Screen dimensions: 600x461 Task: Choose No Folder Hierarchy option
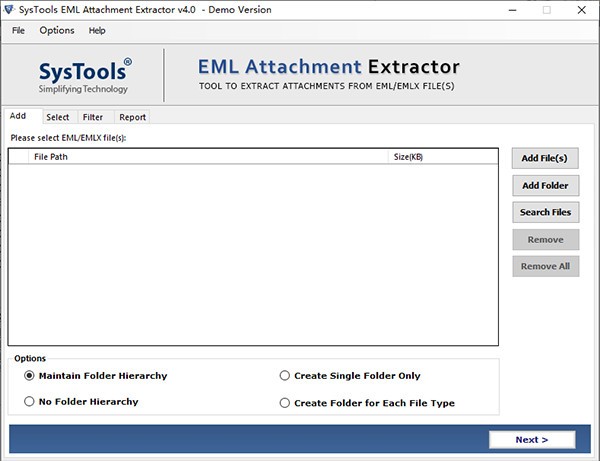[x=30, y=401]
